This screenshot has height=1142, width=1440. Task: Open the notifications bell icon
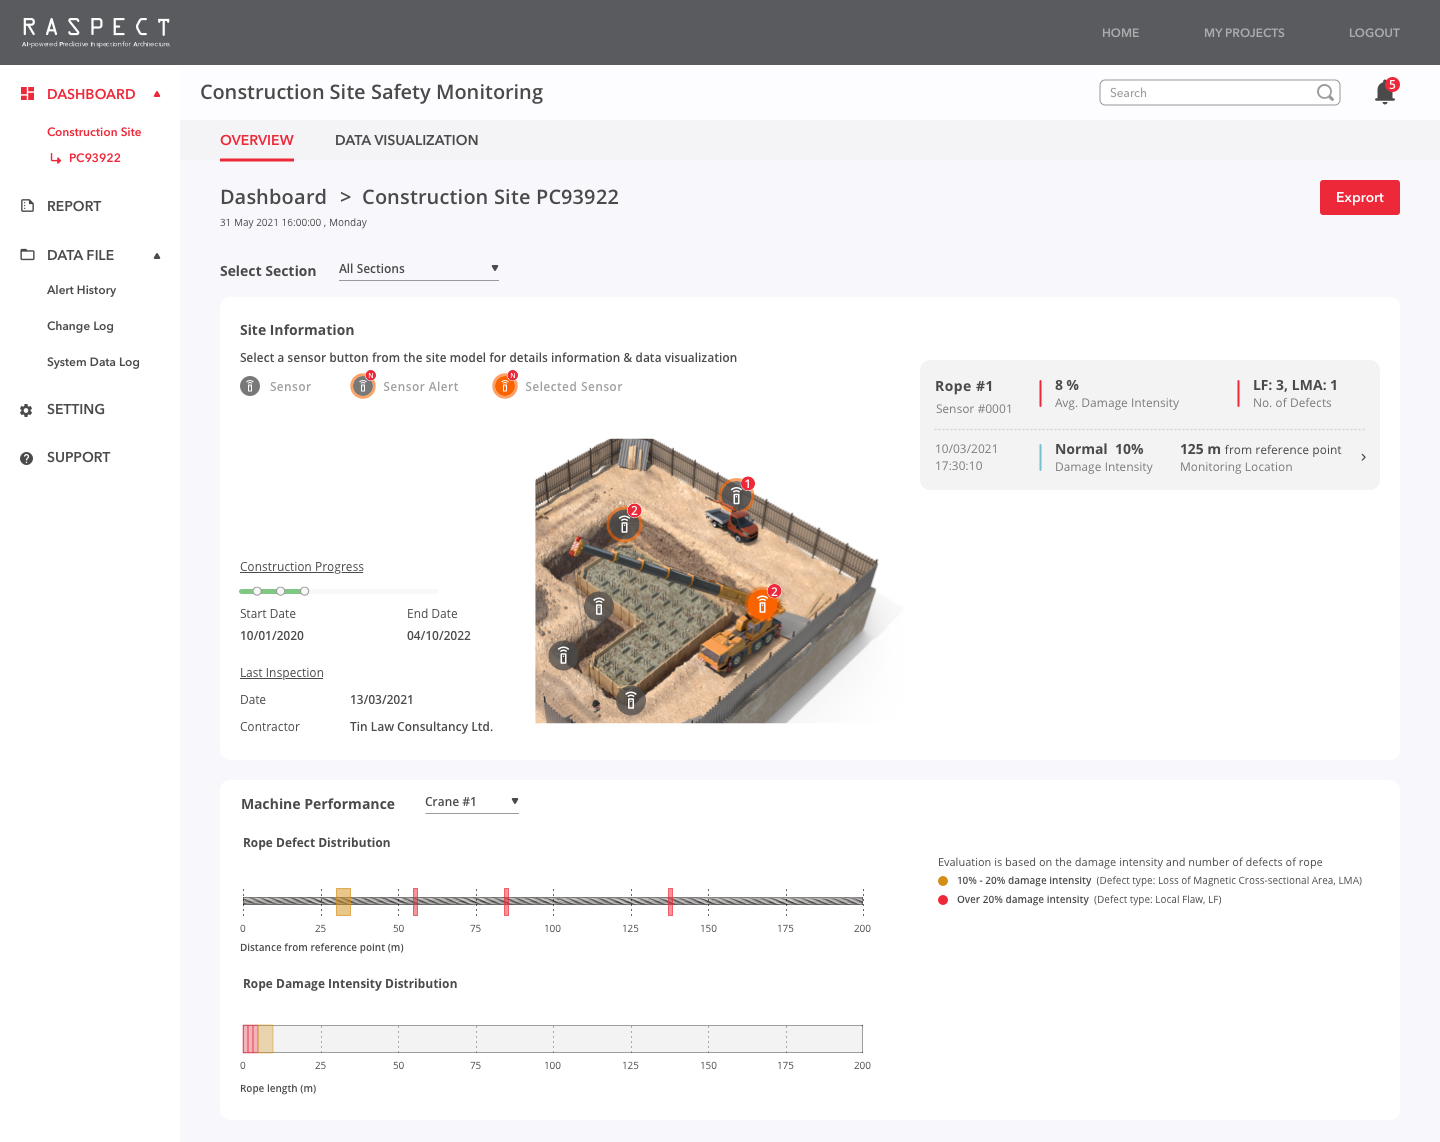(1384, 93)
